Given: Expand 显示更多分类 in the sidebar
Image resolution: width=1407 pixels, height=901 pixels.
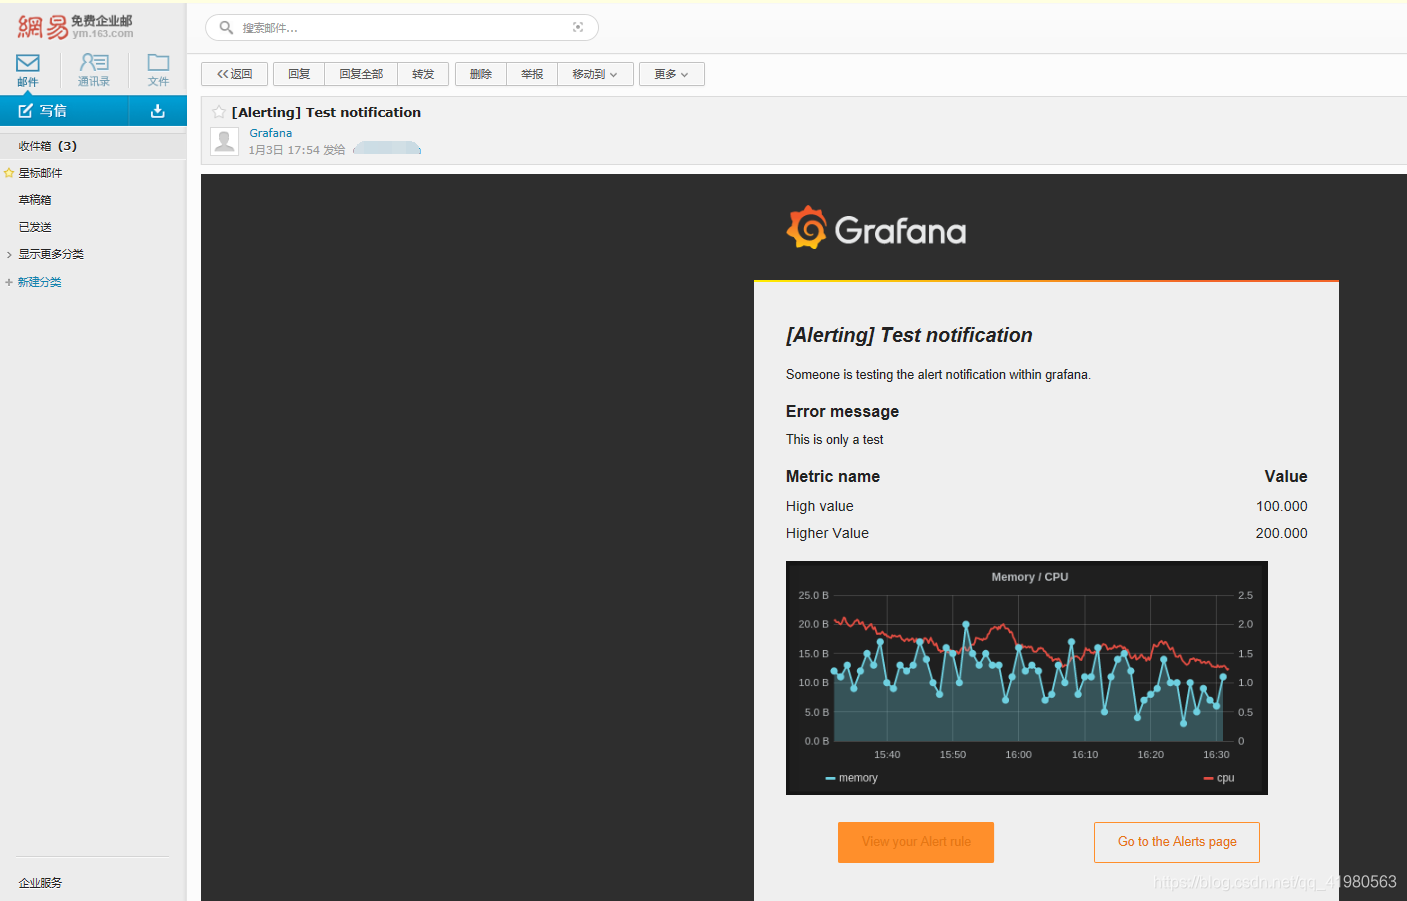Looking at the screenshot, I should click(x=51, y=254).
